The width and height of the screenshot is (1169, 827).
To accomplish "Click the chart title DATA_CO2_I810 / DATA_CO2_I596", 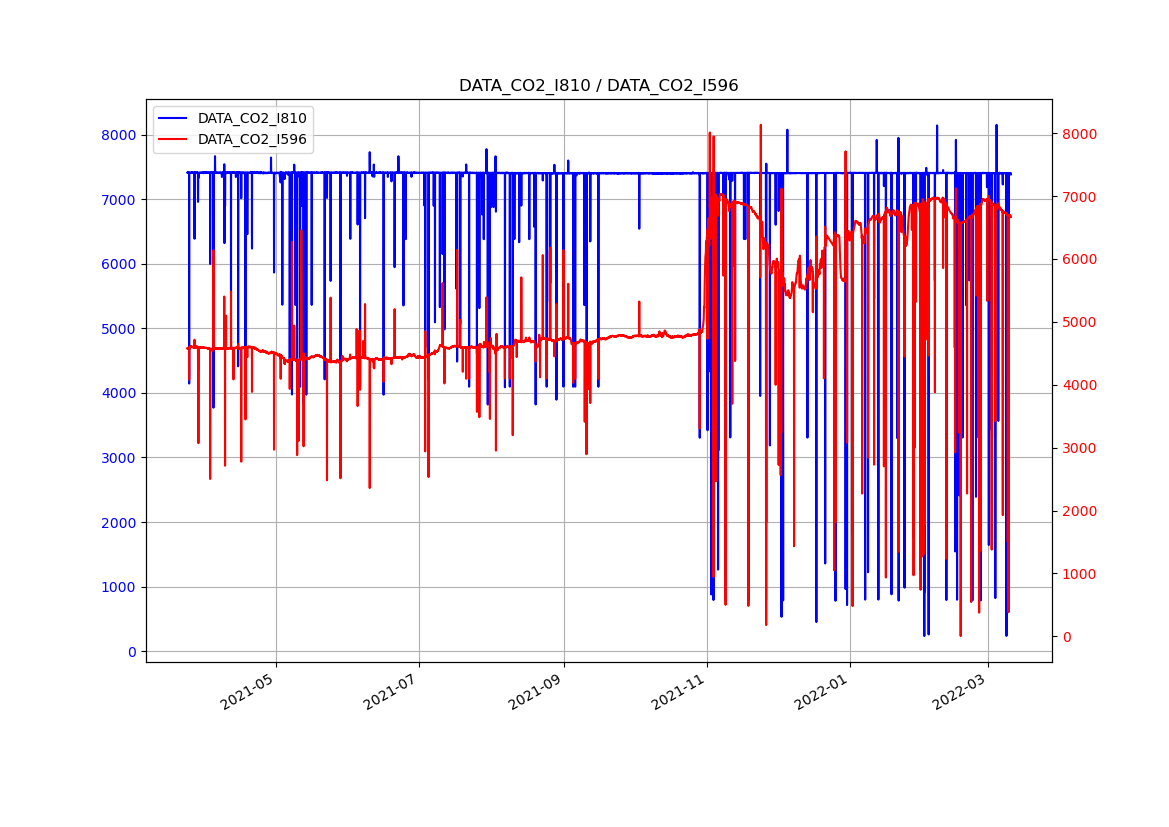I will click(598, 86).
